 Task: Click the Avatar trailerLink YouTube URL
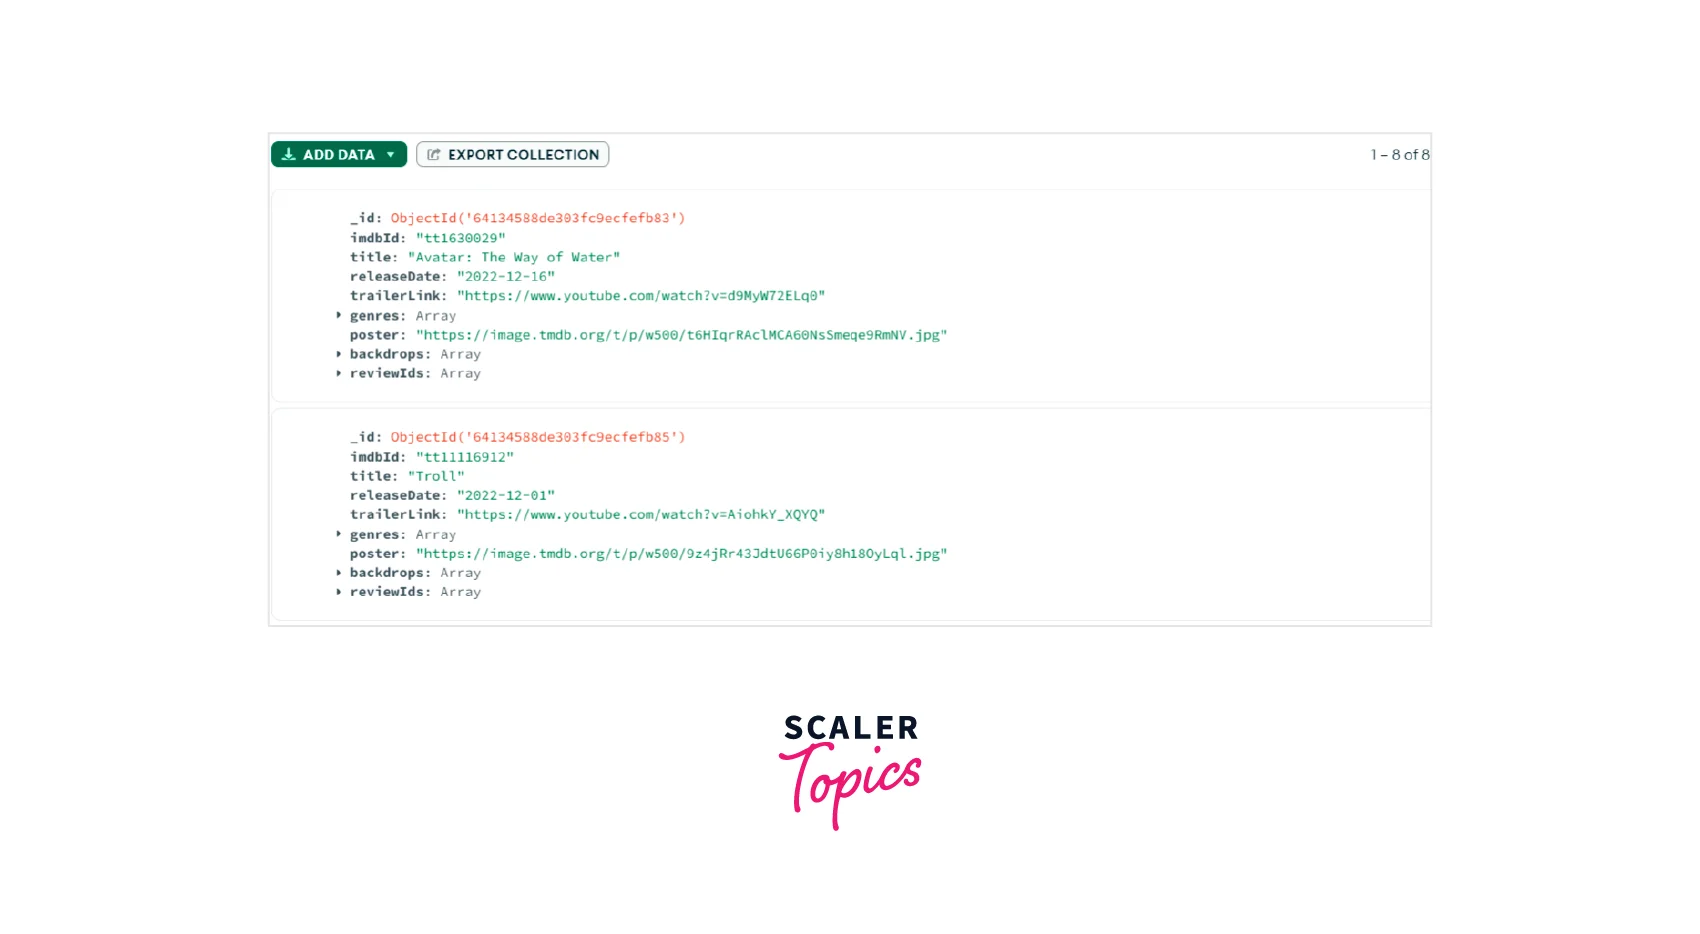pyautogui.click(x=641, y=296)
